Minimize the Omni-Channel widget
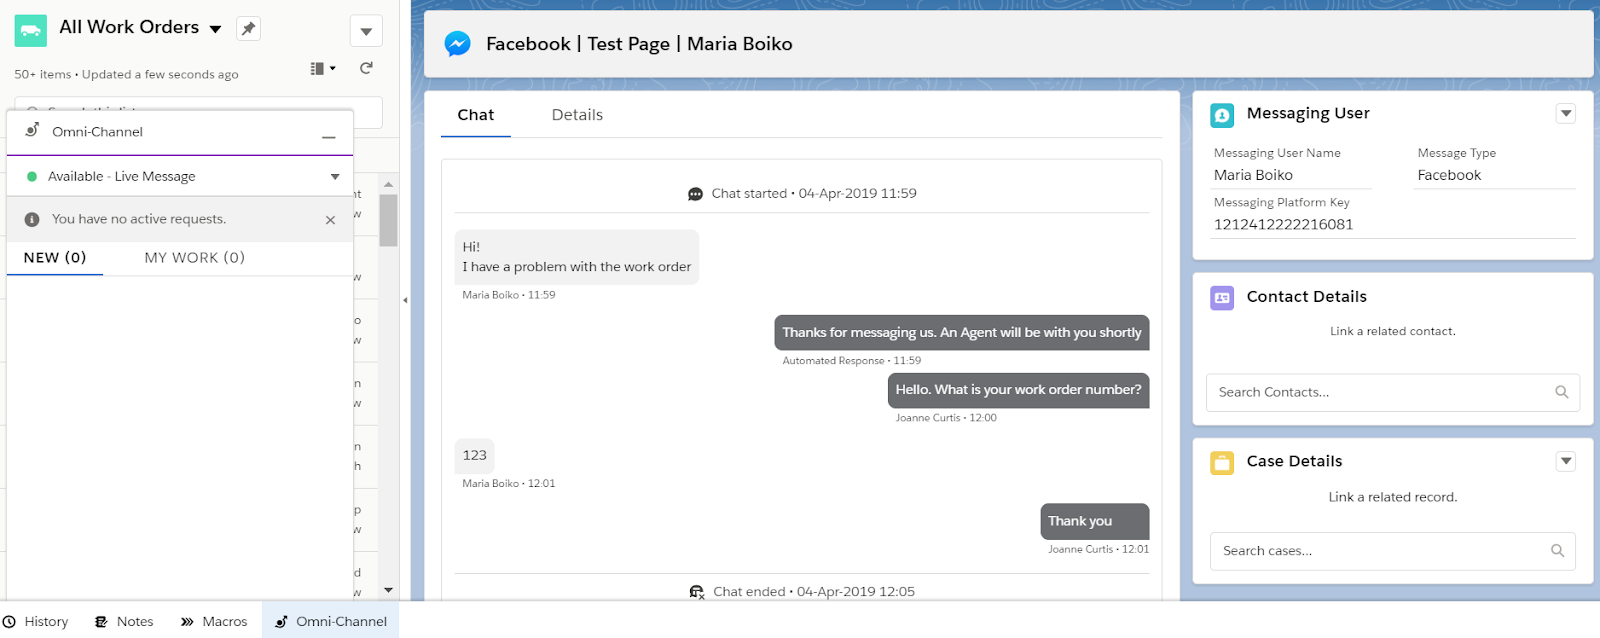Image resolution: width=1600 pixels, height=638 pixels. 328,137
